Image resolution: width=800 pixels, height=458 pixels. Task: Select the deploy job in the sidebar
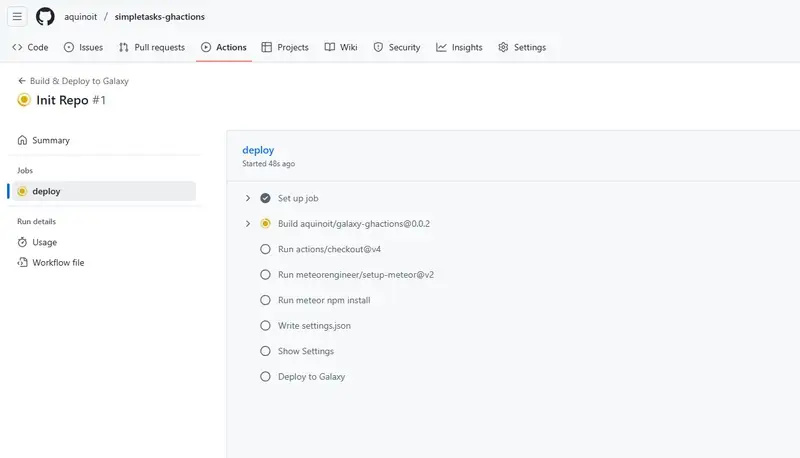coord(104,191)
